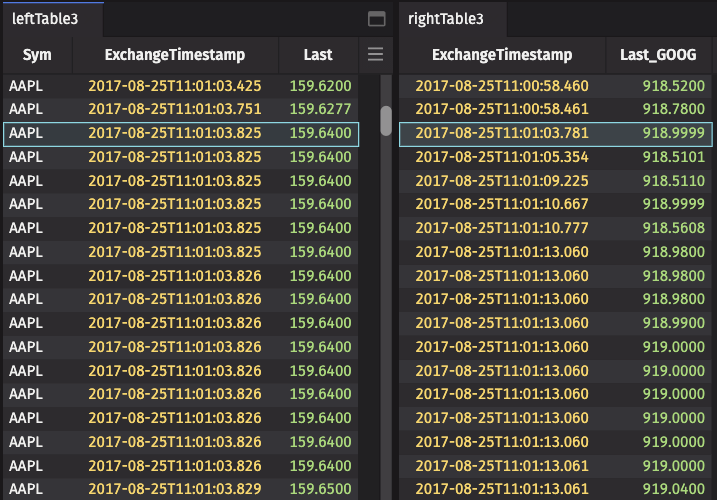The image size is (717, 500).
Task: Click the right table ExchangeTimestamp column header
Action: point(502,55)
